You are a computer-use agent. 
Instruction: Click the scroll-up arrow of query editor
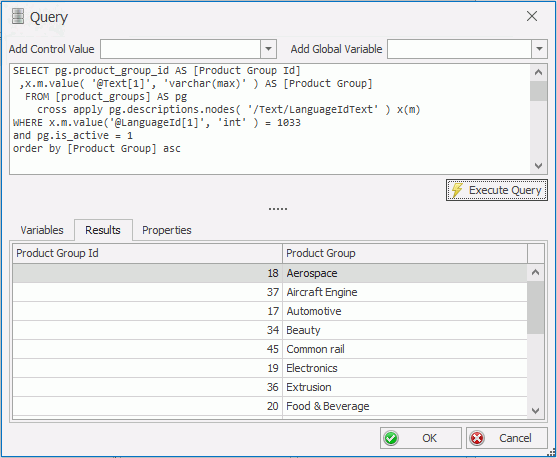539,72
